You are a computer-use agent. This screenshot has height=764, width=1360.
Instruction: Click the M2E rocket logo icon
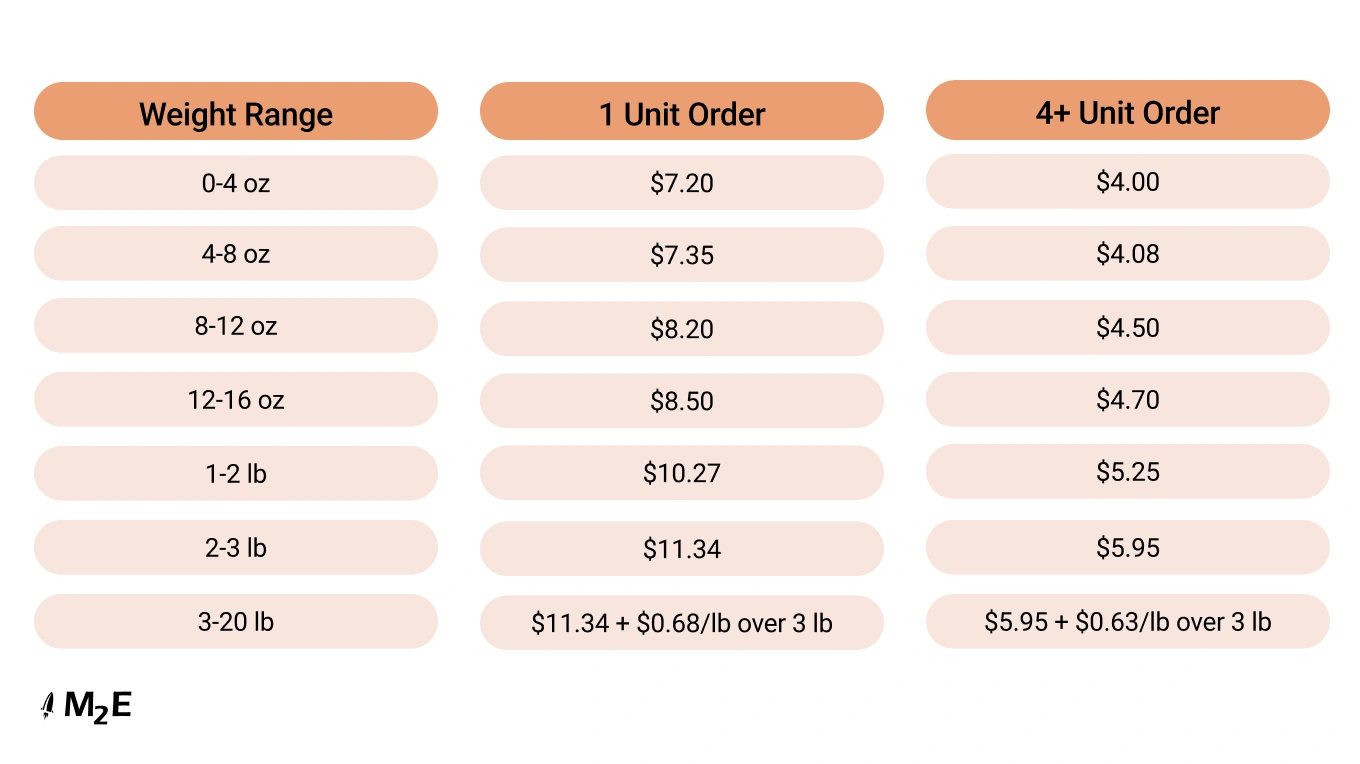pyautogui.click(x=47, y=707)
